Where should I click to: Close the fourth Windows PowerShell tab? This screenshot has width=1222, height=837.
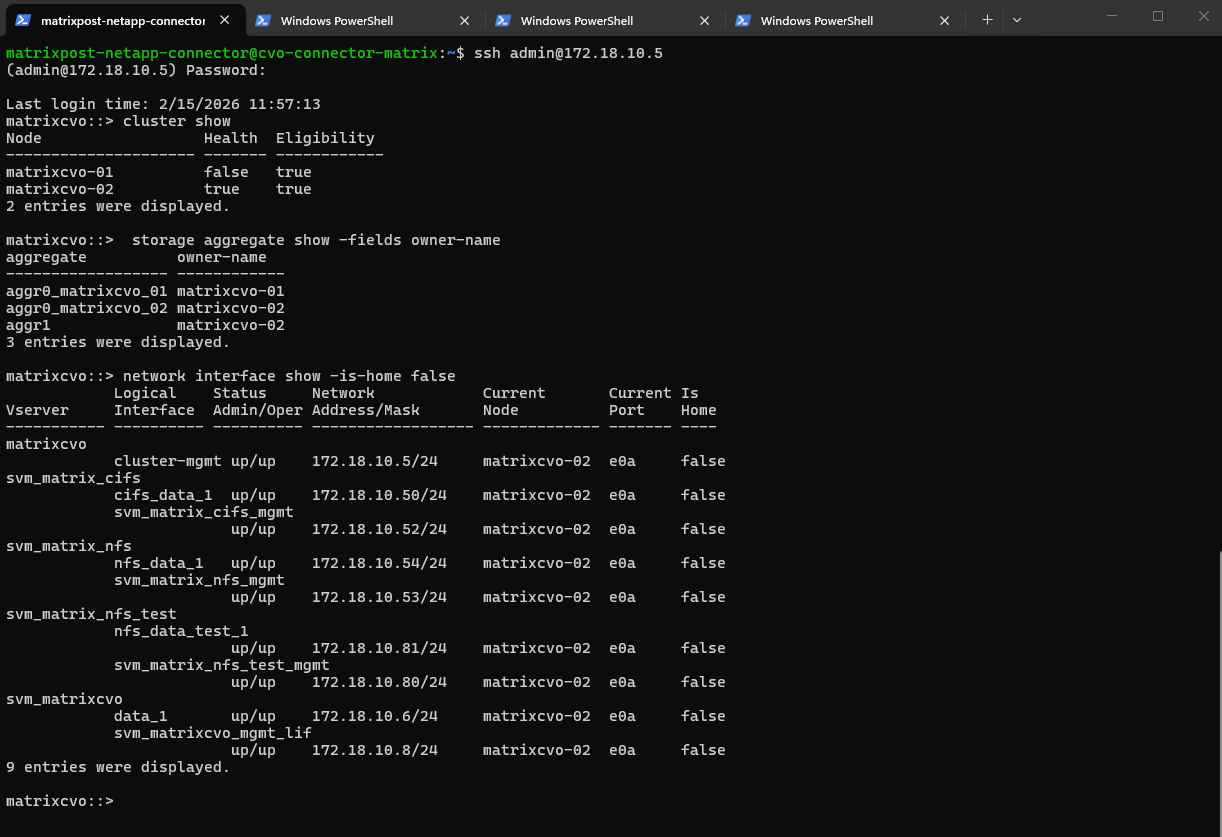(945, 20)
